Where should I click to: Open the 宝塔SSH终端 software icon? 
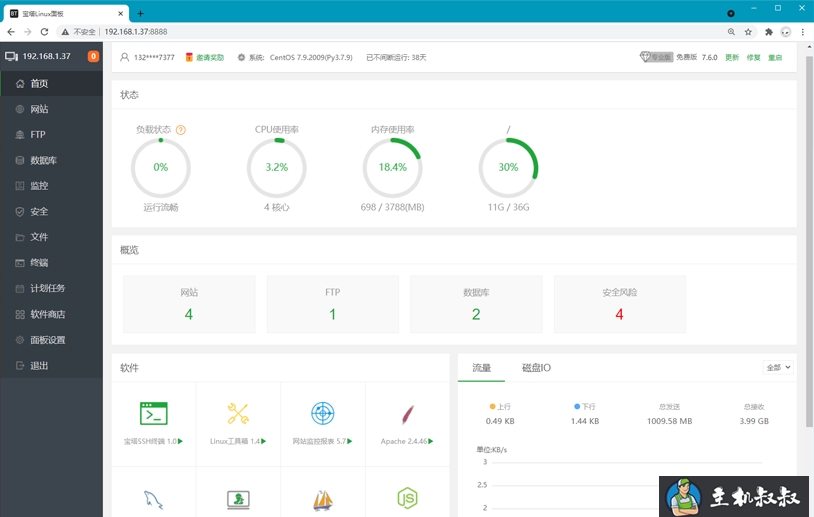click(x=154, y=414)
